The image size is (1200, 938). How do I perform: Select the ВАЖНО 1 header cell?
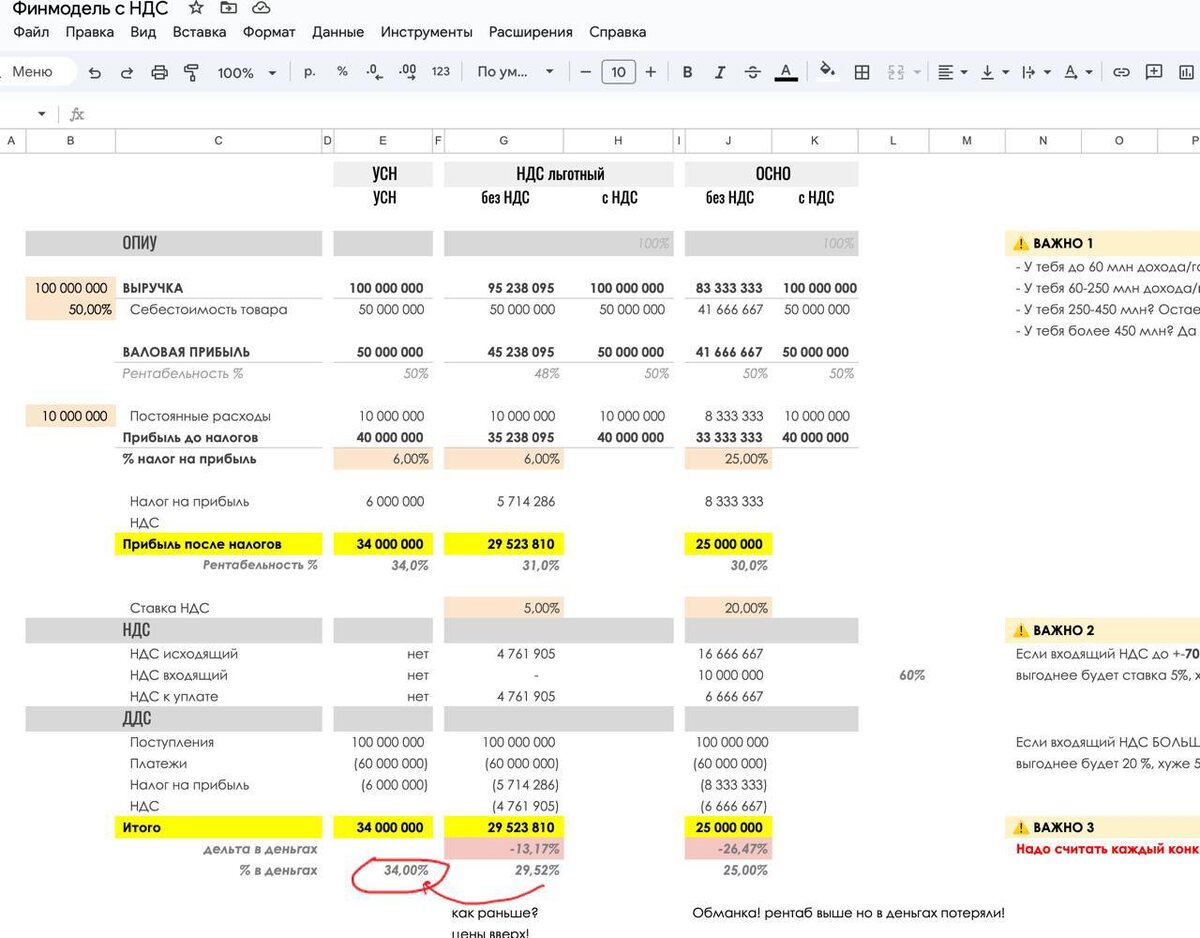click(x=1102, y=243)
